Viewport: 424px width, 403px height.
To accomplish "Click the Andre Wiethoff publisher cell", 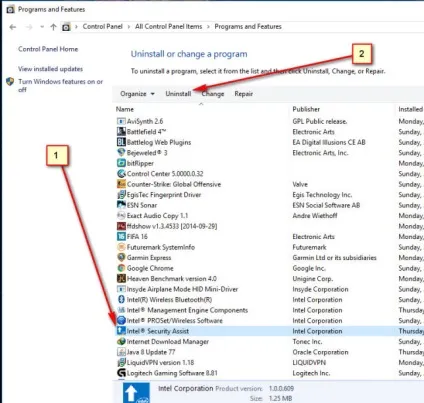I will point(315,216).
